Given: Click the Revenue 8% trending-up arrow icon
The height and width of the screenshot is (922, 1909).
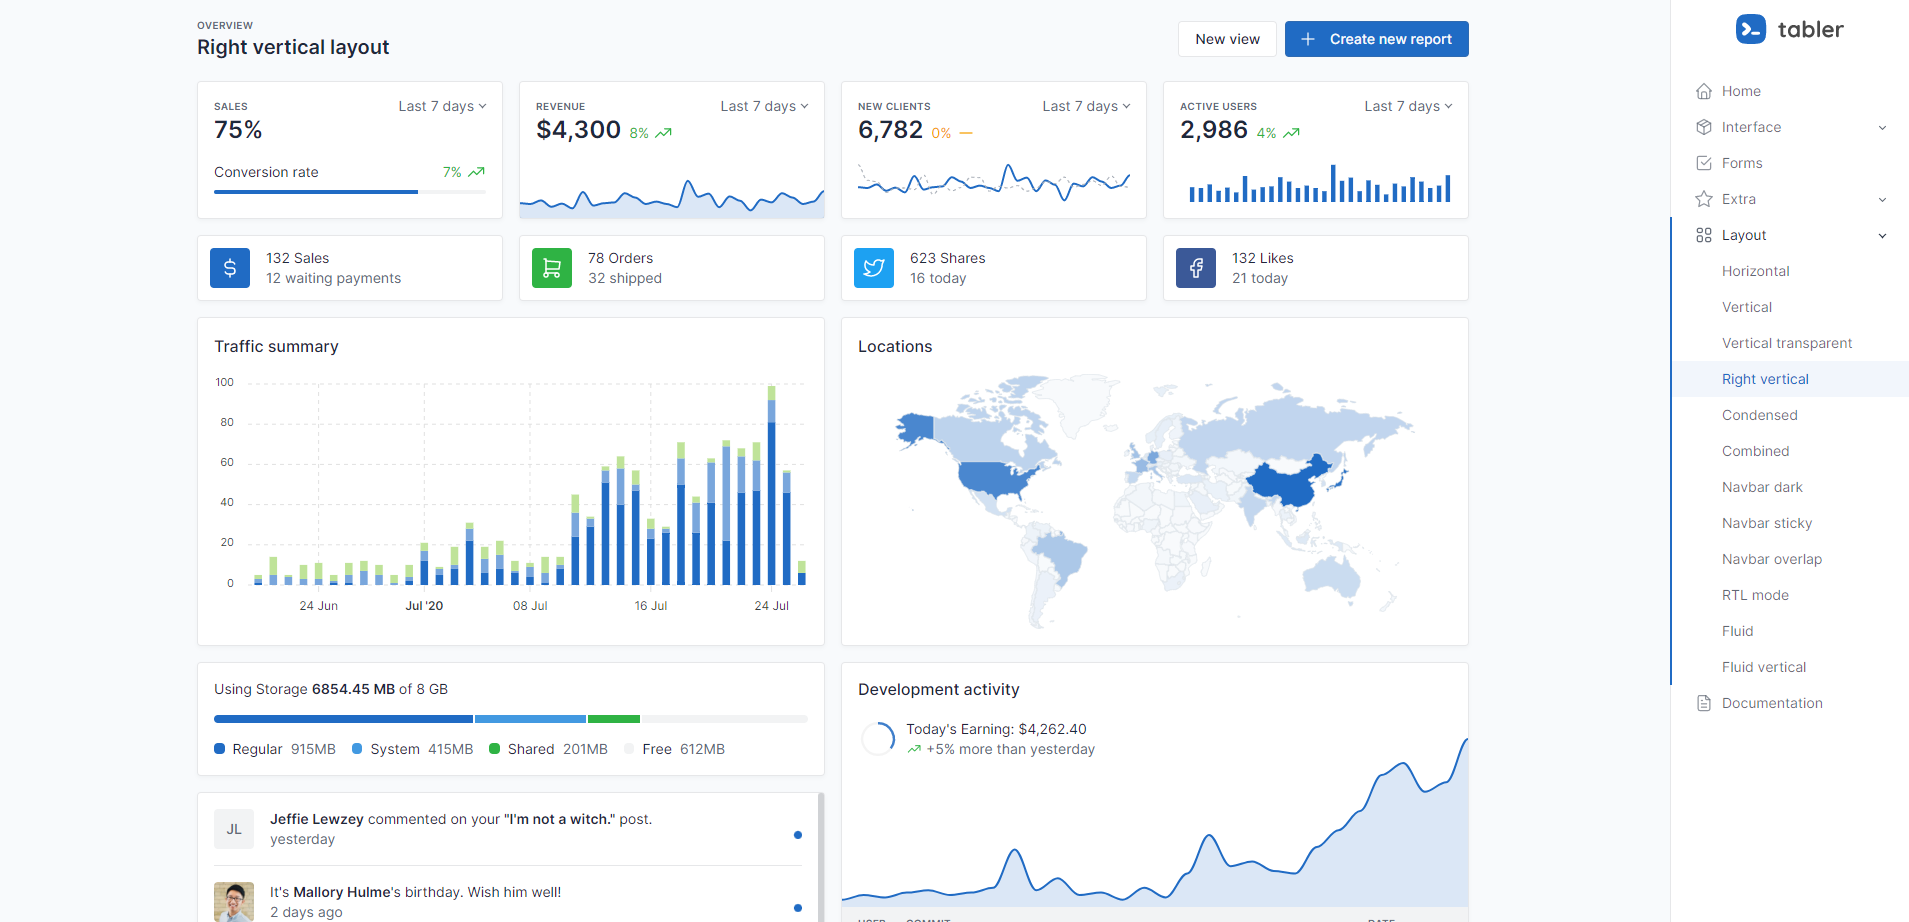Looking at the screenshot, I should point(664,132).
